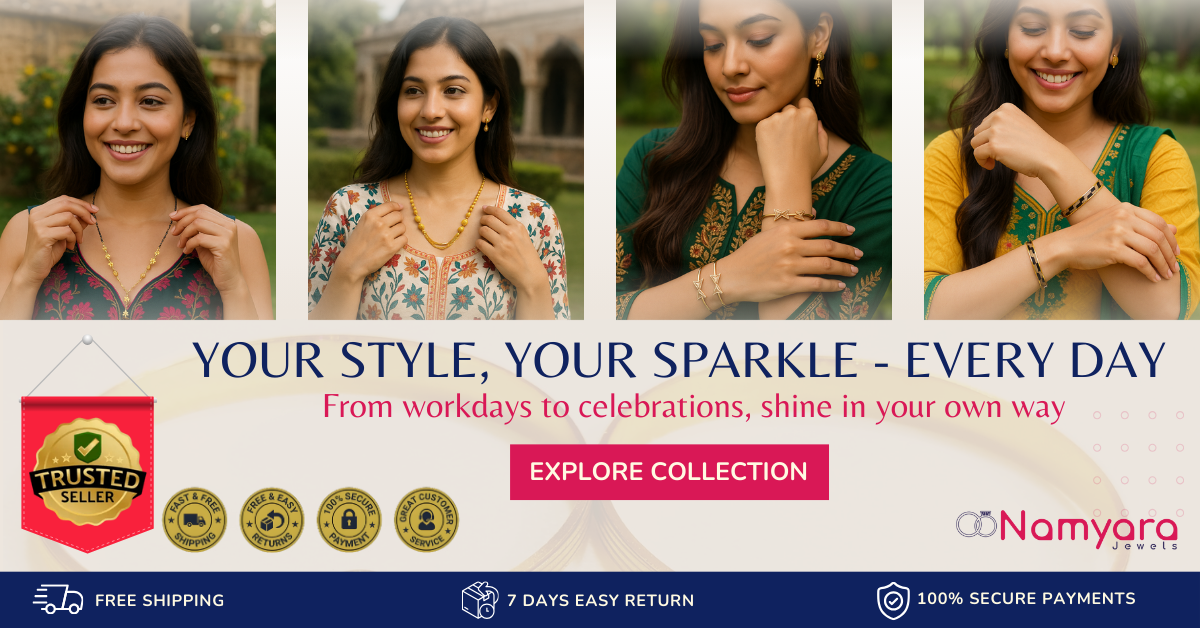
Task: Click the Fast & Free Shipping badge
Action: (x=195, y=520)
